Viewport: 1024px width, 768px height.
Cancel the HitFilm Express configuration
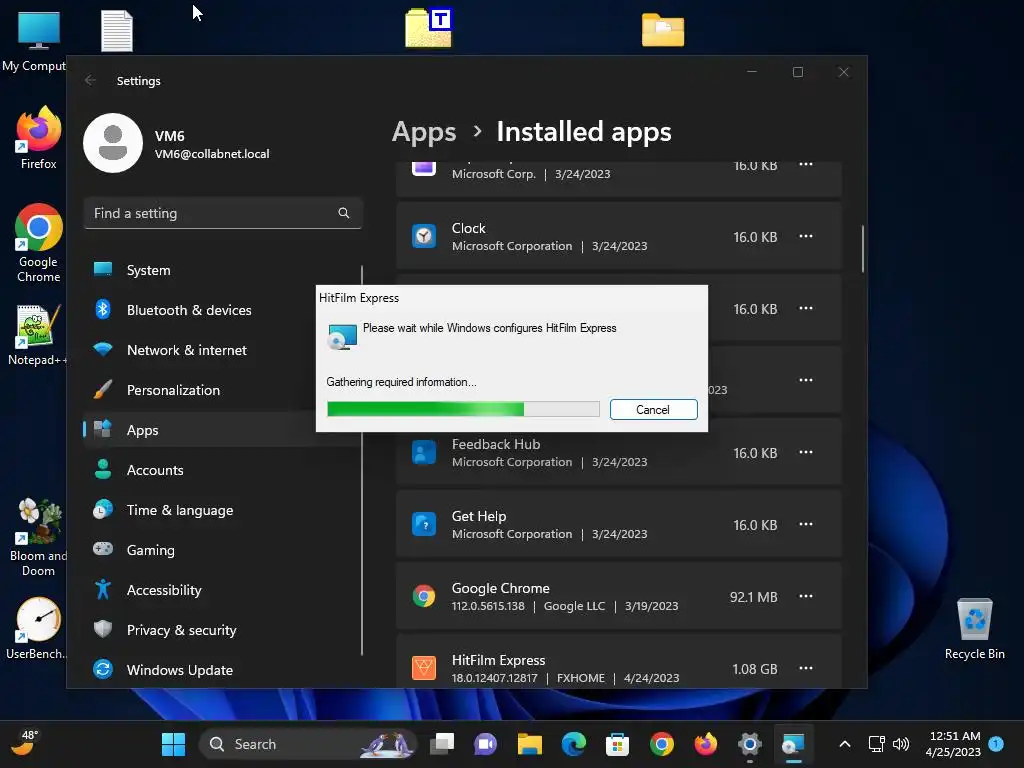[653, 409]
